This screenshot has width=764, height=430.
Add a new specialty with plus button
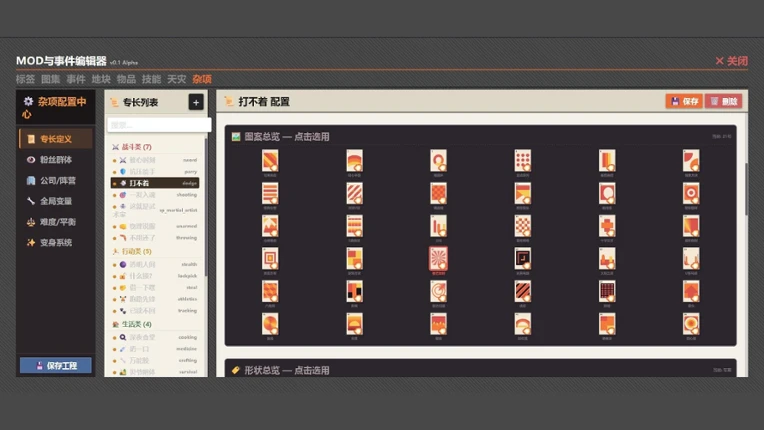click(x=196, y=102)
